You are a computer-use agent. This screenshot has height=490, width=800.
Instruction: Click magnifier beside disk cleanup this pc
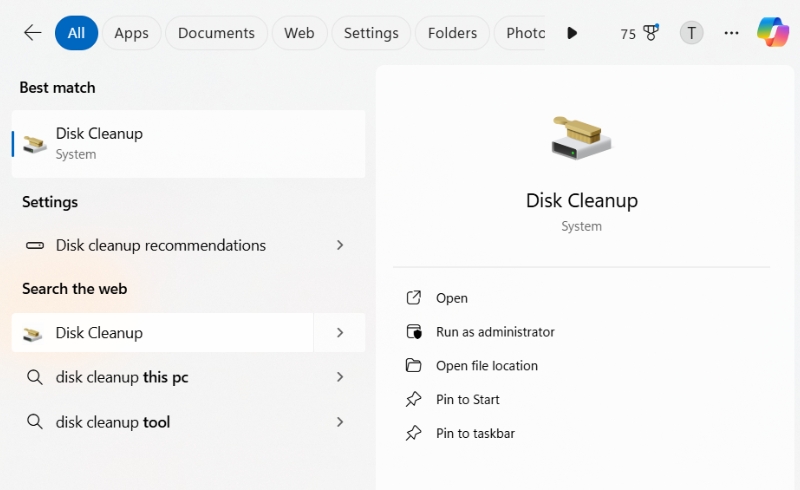[35, 377]
